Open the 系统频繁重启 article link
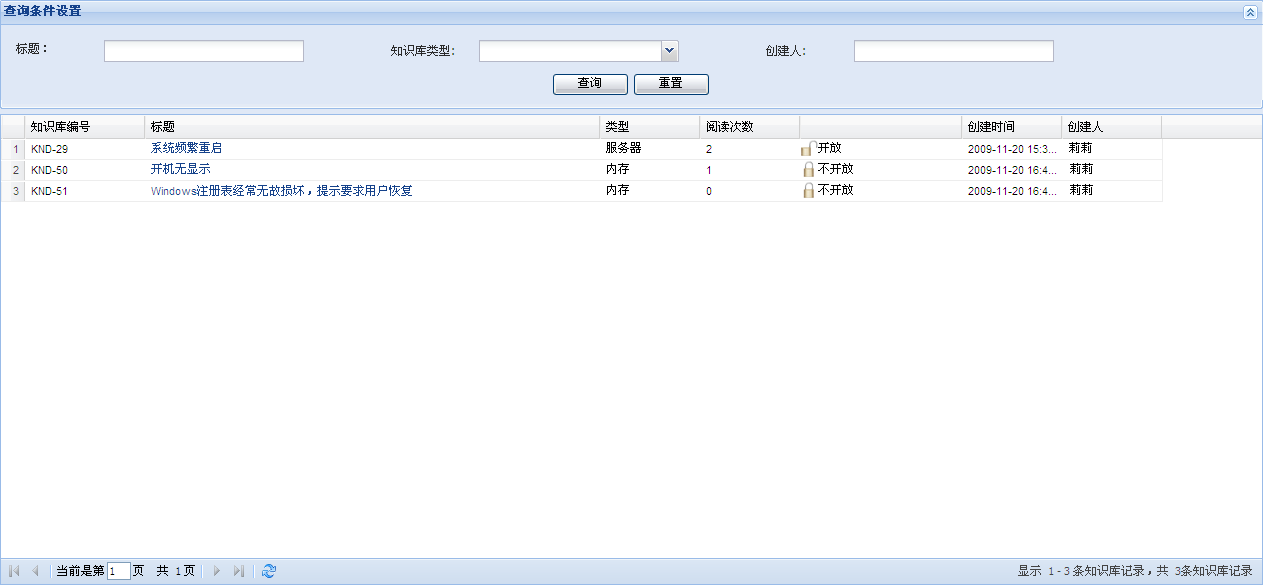The width and height of the screenshot is (1263, 585). pyautogui.click(x=186, y=148)
